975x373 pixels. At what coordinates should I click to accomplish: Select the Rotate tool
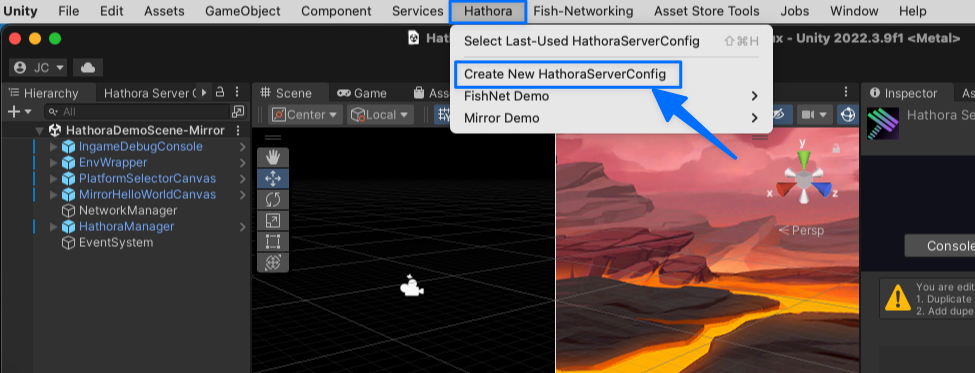click(273, 200)
